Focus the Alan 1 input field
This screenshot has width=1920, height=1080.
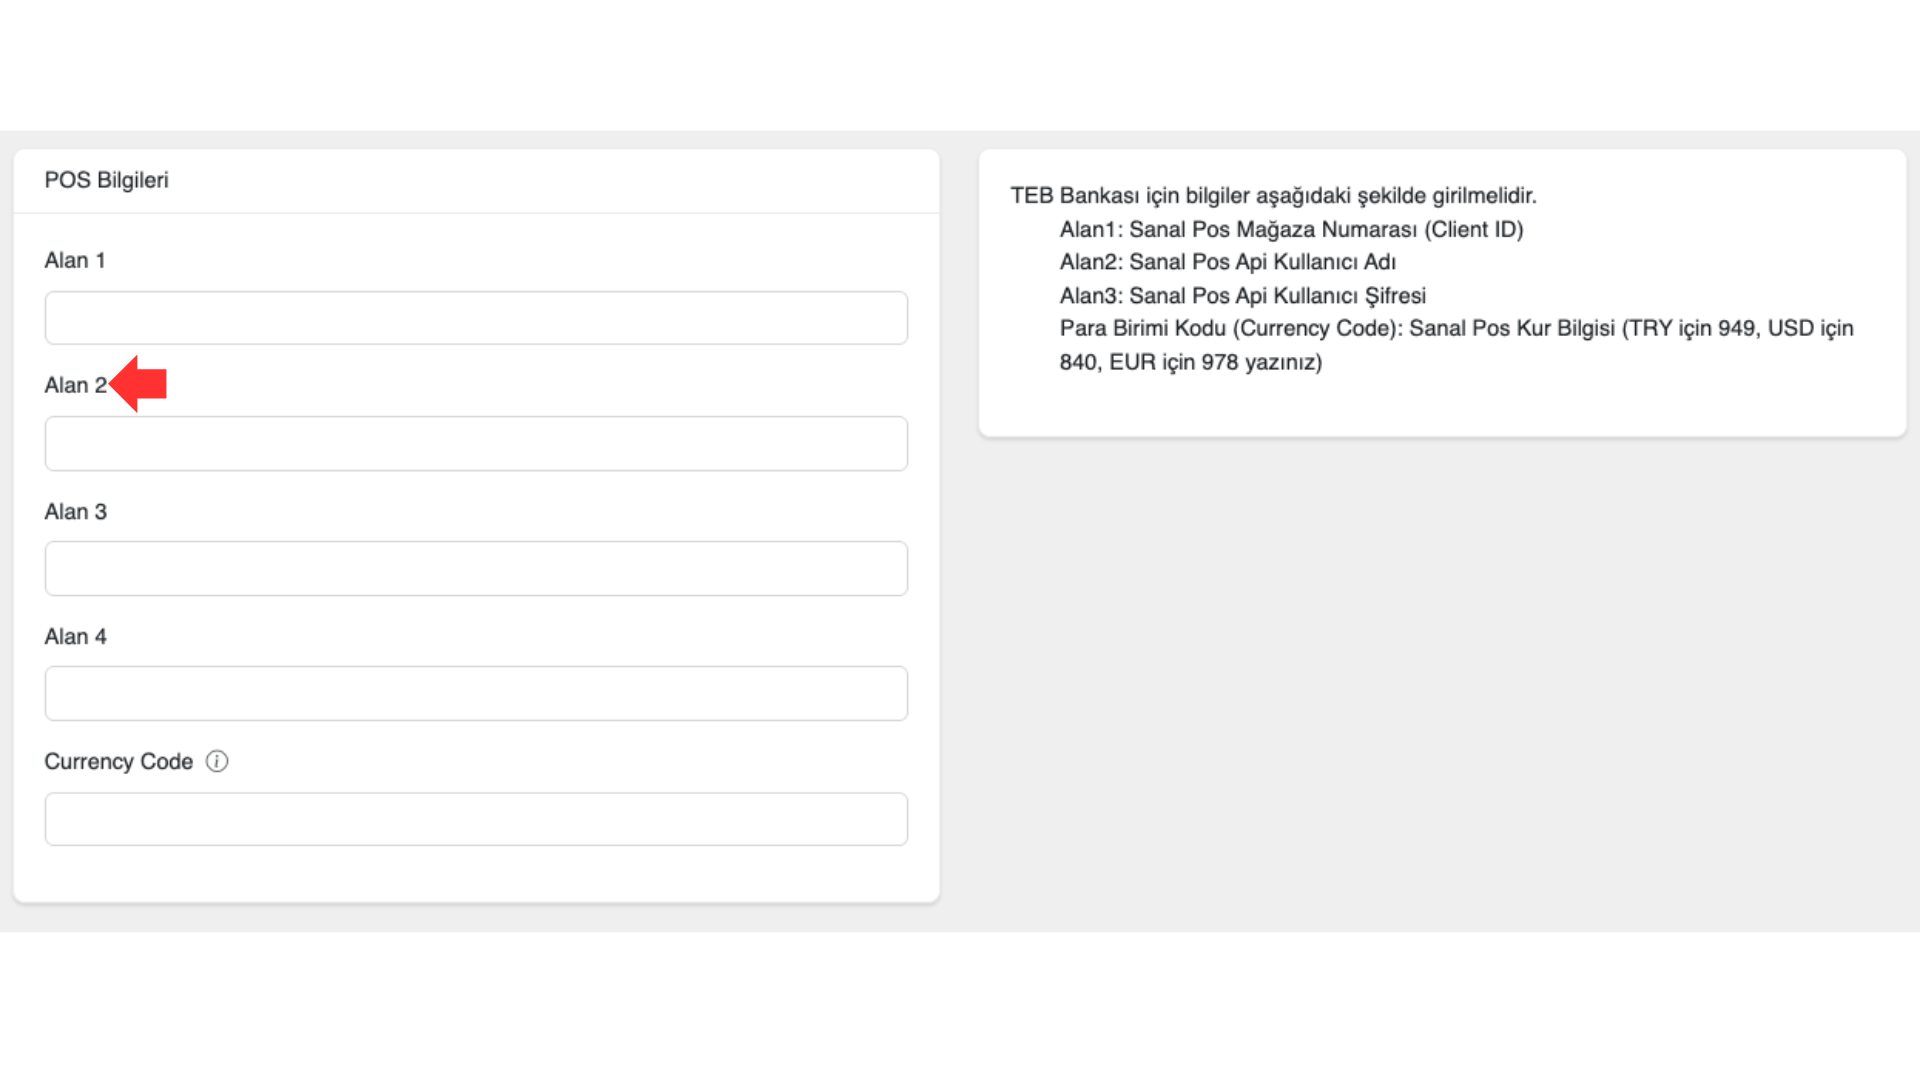(x=476, y=318)
